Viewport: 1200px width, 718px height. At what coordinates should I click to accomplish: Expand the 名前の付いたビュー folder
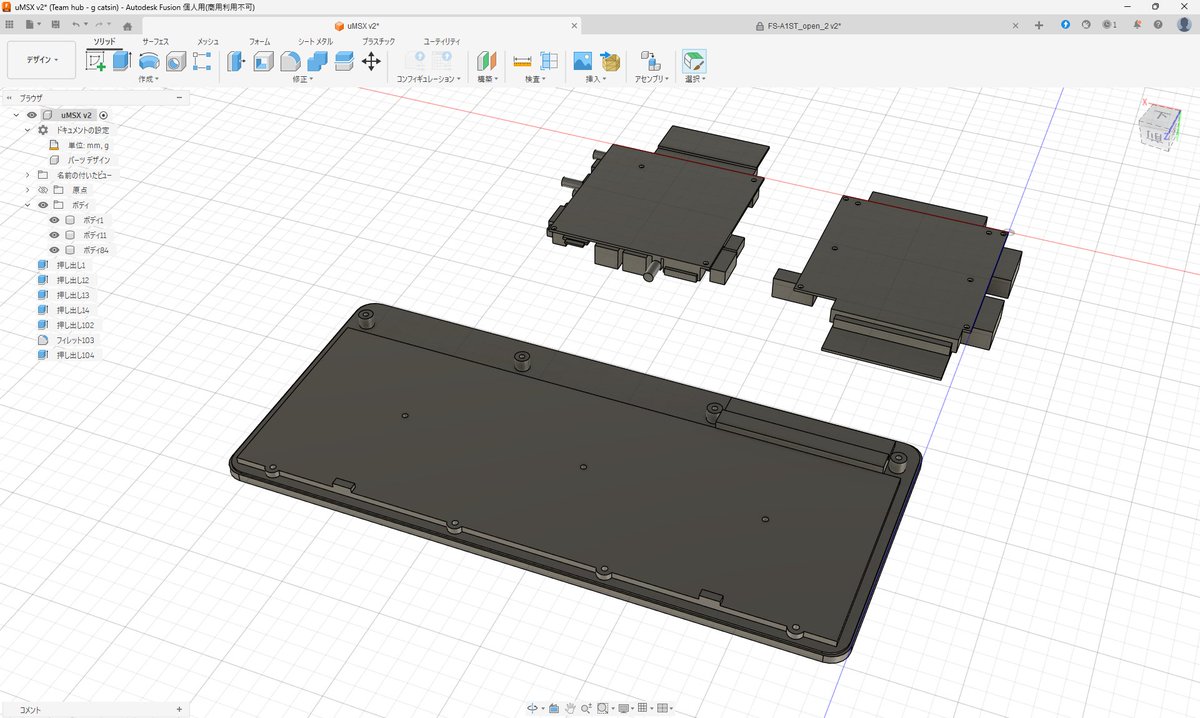pos(26,175)
